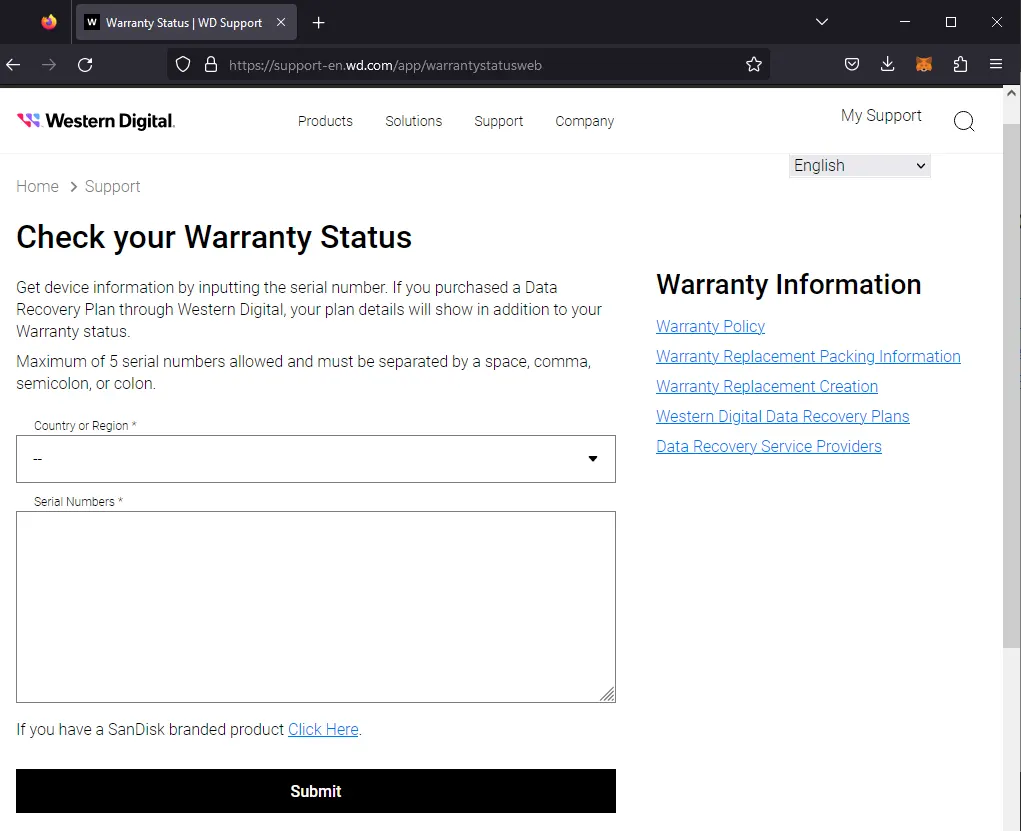Focus the Serial Numbers text area
Screen dimensions: 1021x831
(316, 607)
